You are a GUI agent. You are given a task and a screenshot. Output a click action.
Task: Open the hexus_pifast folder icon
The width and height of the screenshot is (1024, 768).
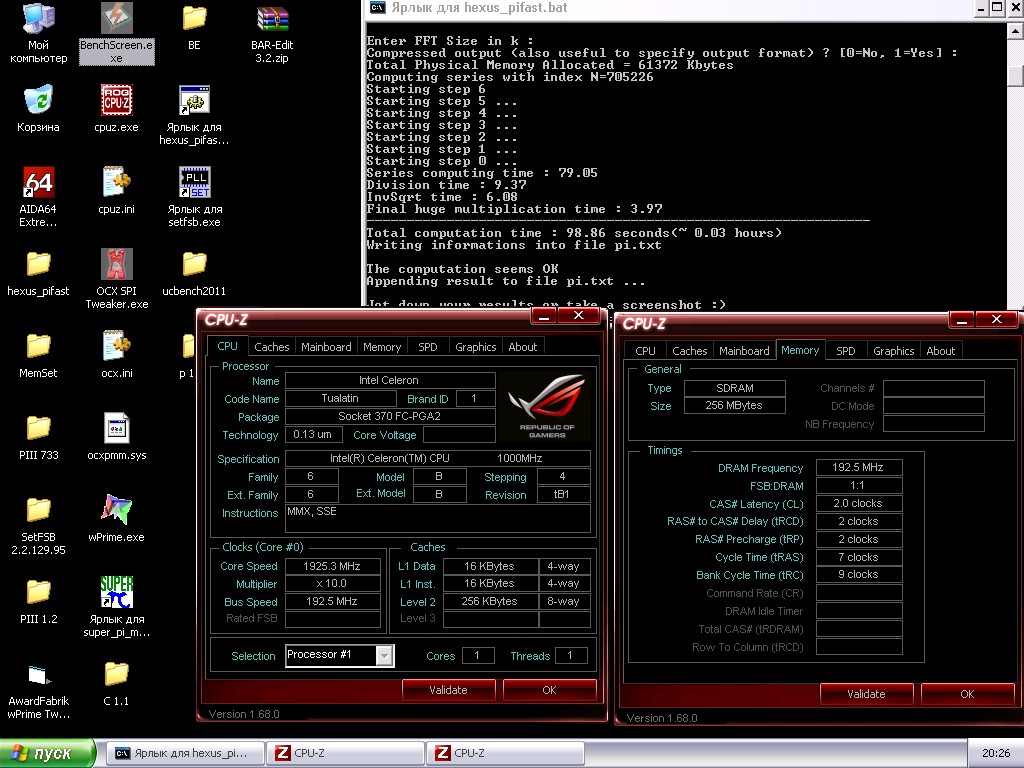pos(39,272)
